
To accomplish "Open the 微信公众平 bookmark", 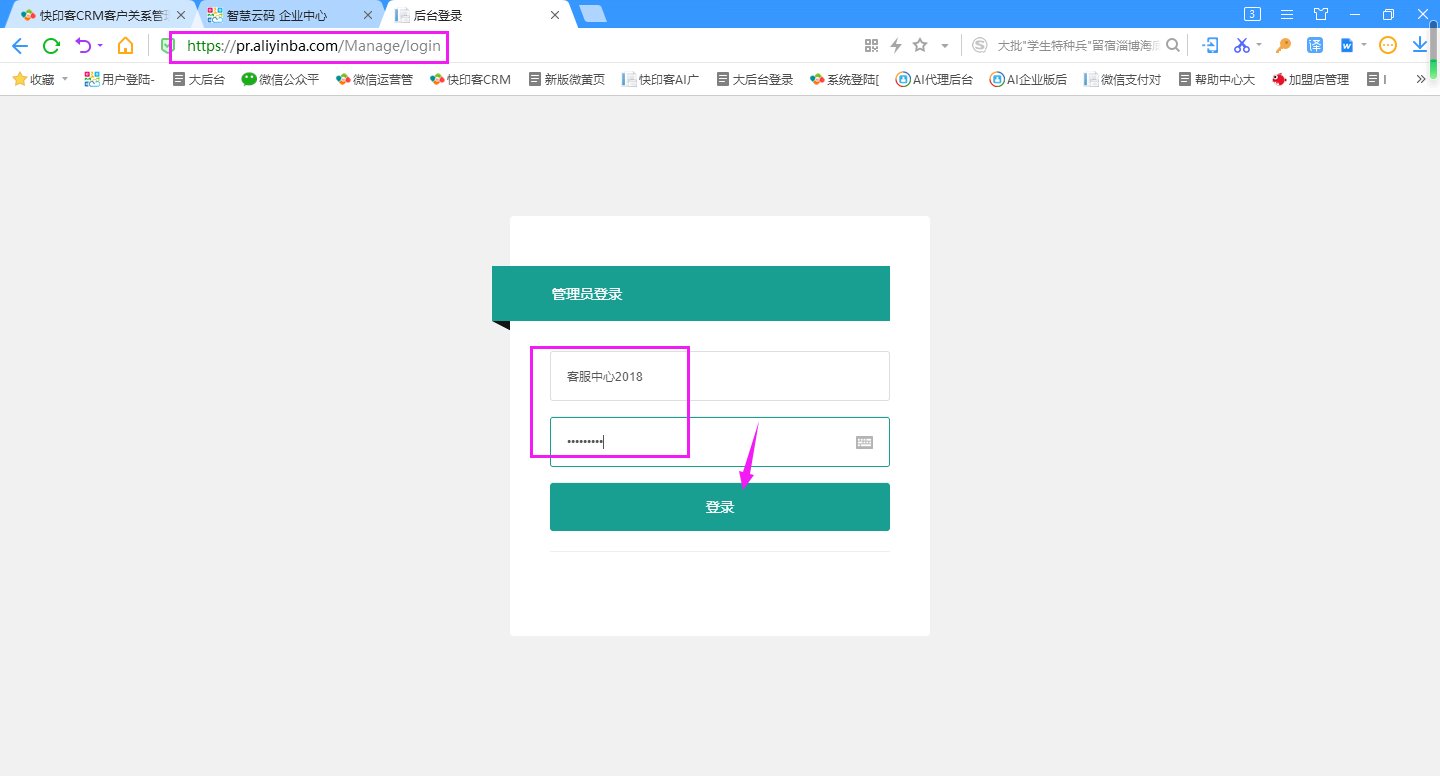I will tap(280, 79).
